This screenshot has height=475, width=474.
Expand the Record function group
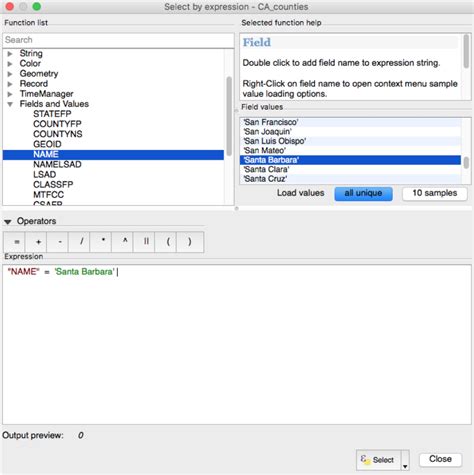[x=10, y=84]
